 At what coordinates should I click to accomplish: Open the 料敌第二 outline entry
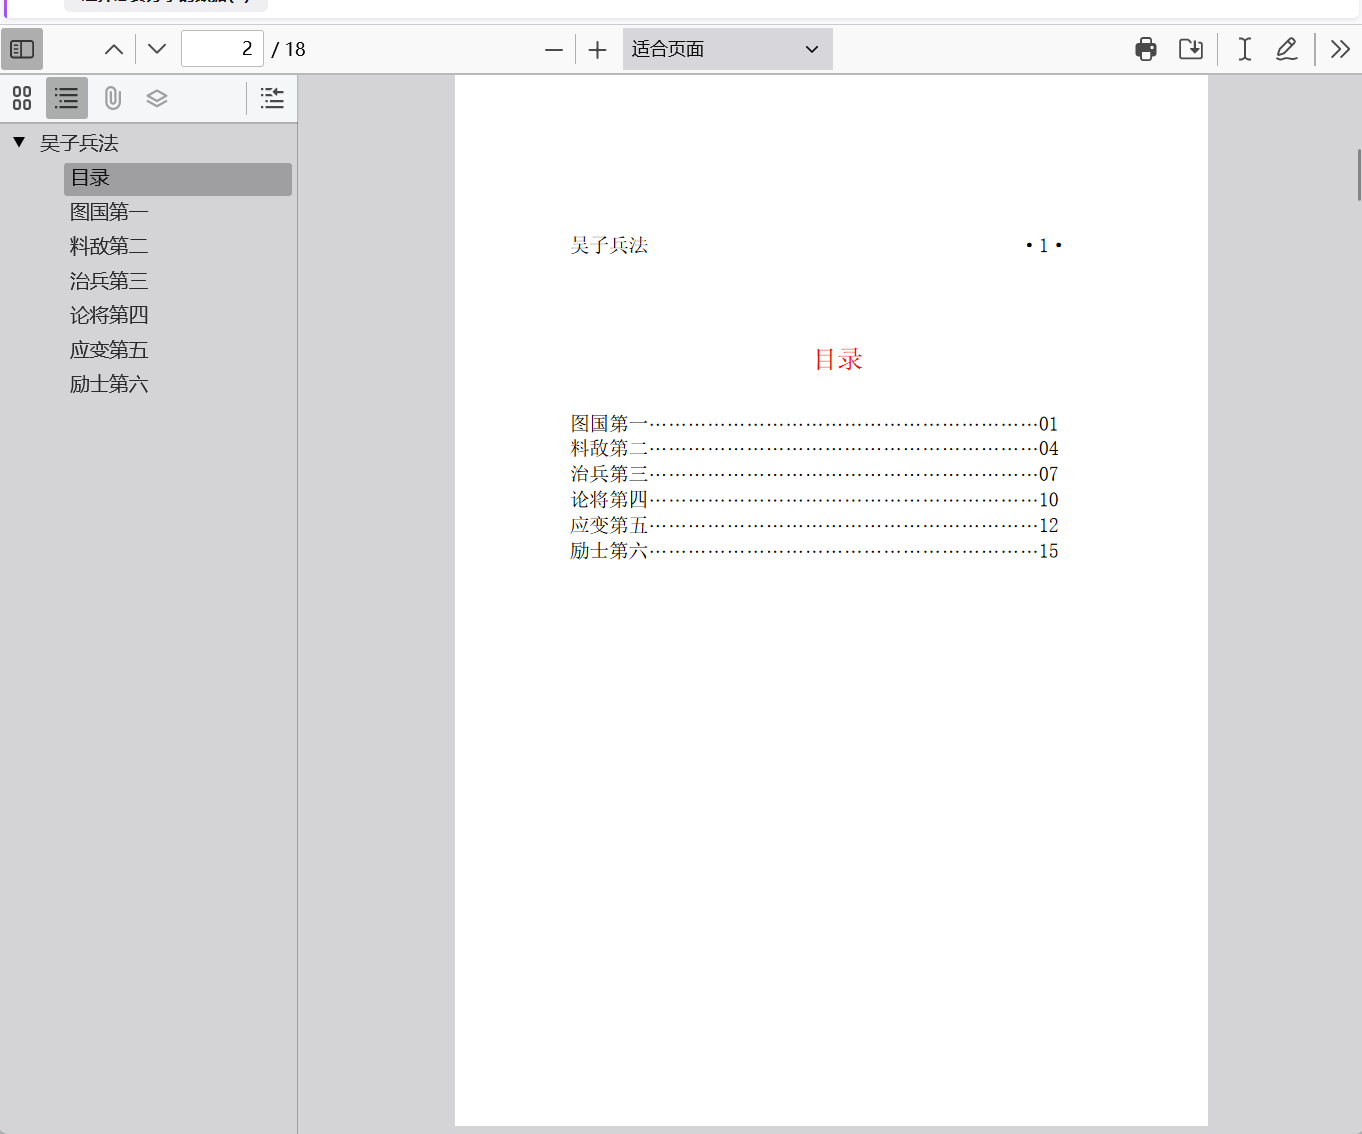109,246
